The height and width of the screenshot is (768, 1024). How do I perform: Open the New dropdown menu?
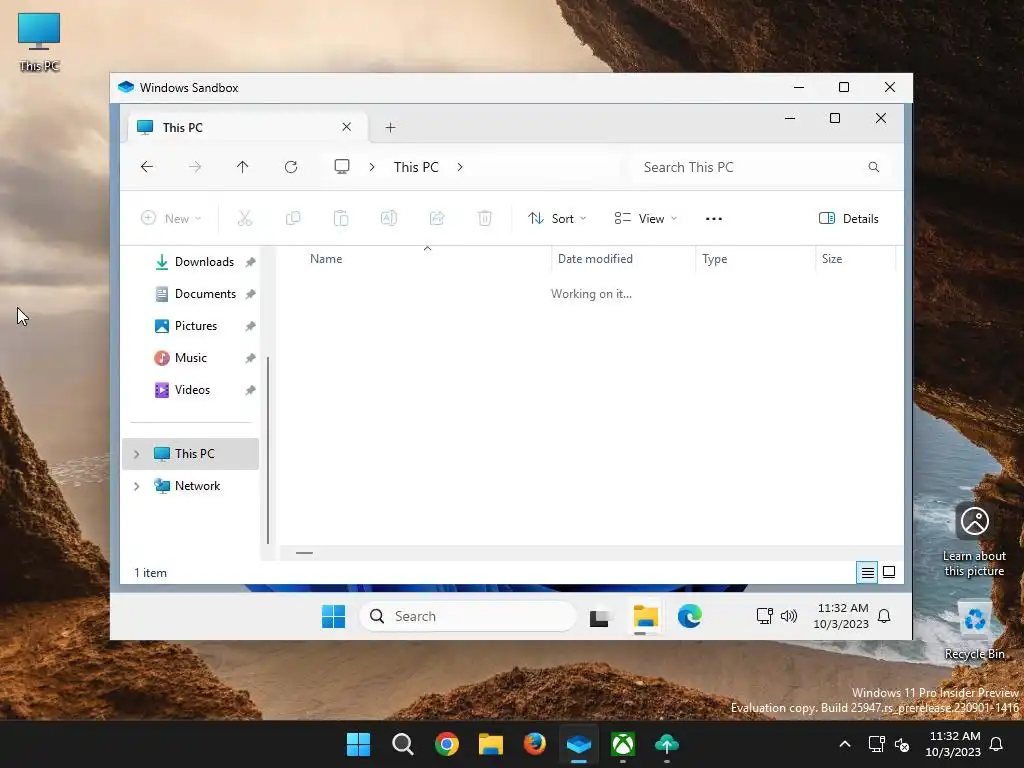point(171,219)
